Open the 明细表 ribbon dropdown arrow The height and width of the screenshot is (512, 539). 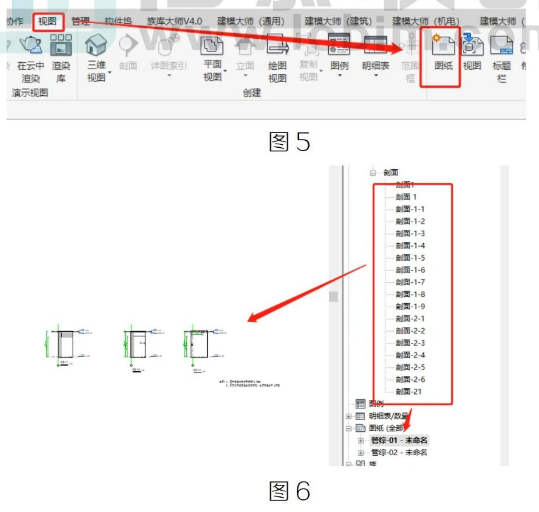376,75
